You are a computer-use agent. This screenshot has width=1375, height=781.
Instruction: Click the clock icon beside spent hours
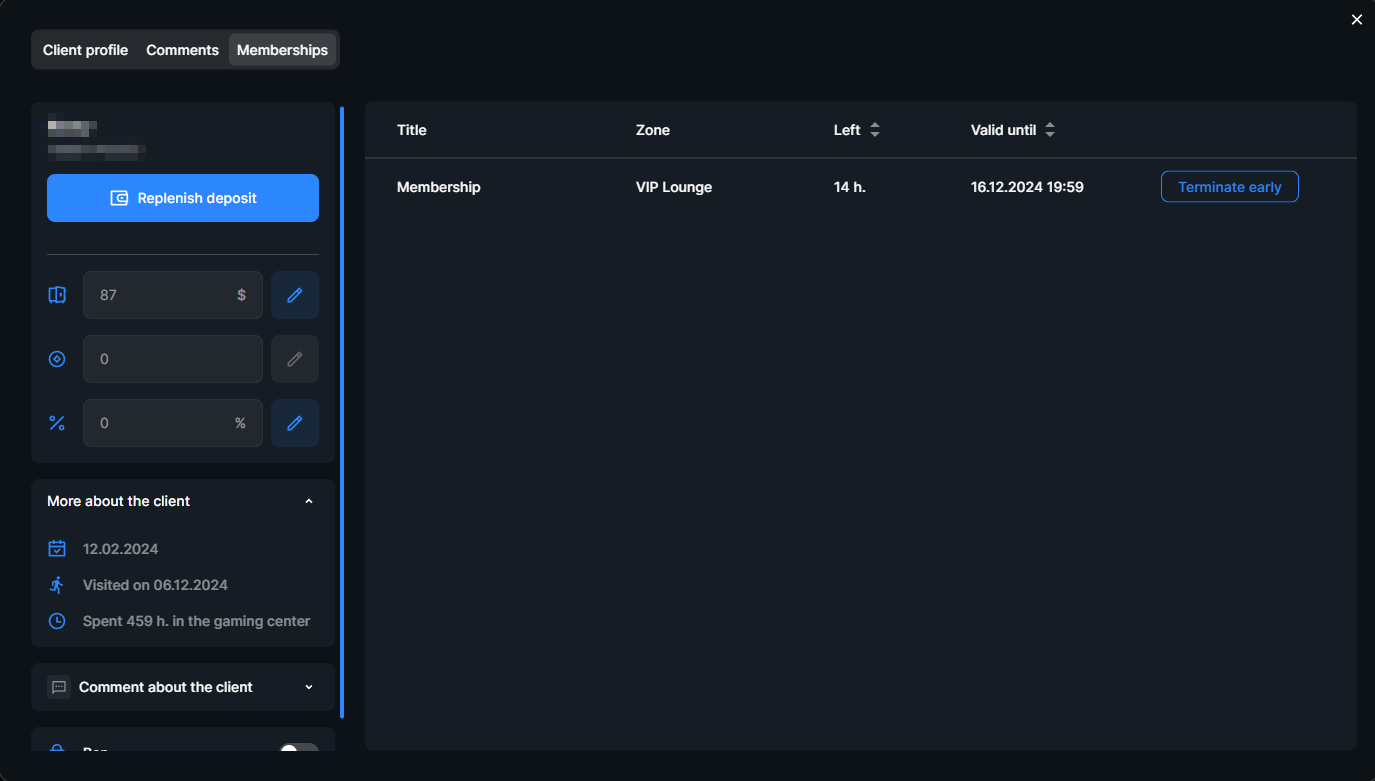[x=57, y=621]
